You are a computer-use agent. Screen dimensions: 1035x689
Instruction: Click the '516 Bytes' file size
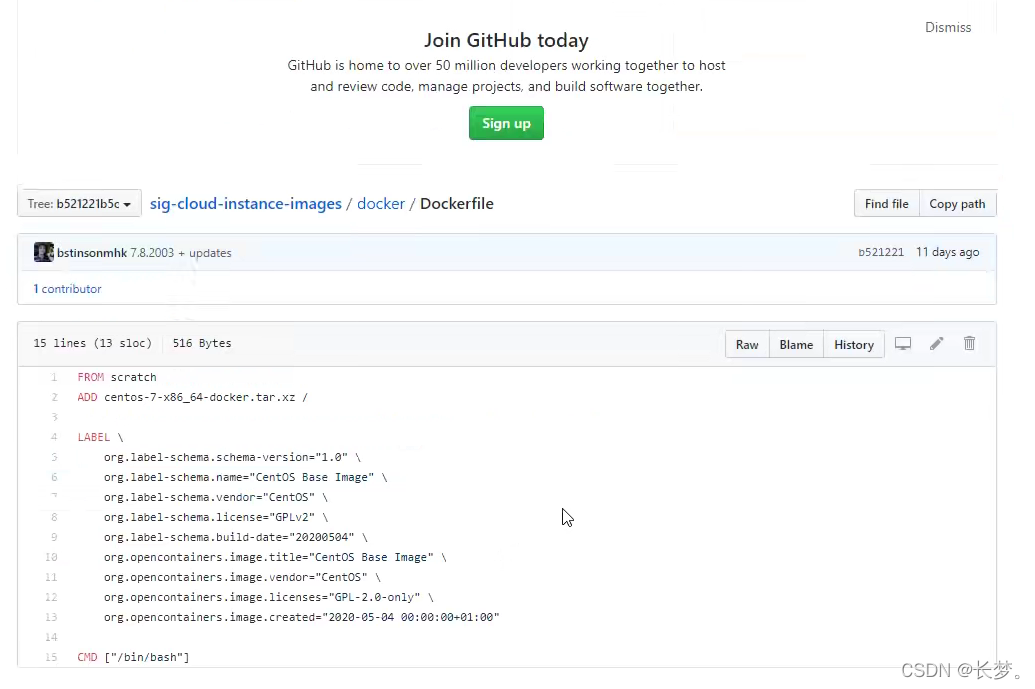click(202, 343)
